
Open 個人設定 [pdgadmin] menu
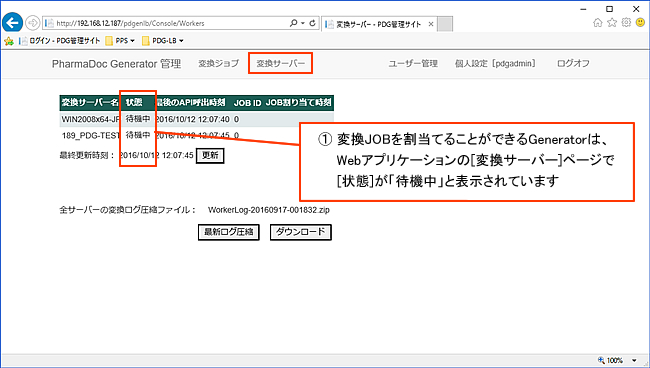point(495,63)
